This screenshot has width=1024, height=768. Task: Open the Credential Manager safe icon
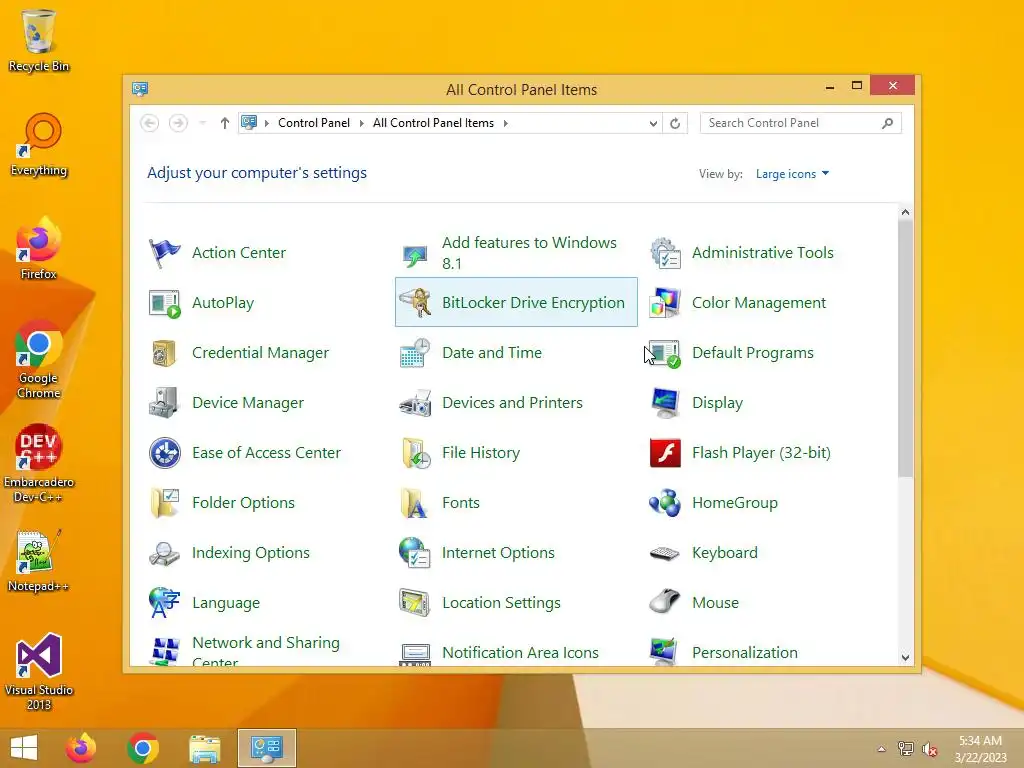pyautogui.click(x=165, y=353)
